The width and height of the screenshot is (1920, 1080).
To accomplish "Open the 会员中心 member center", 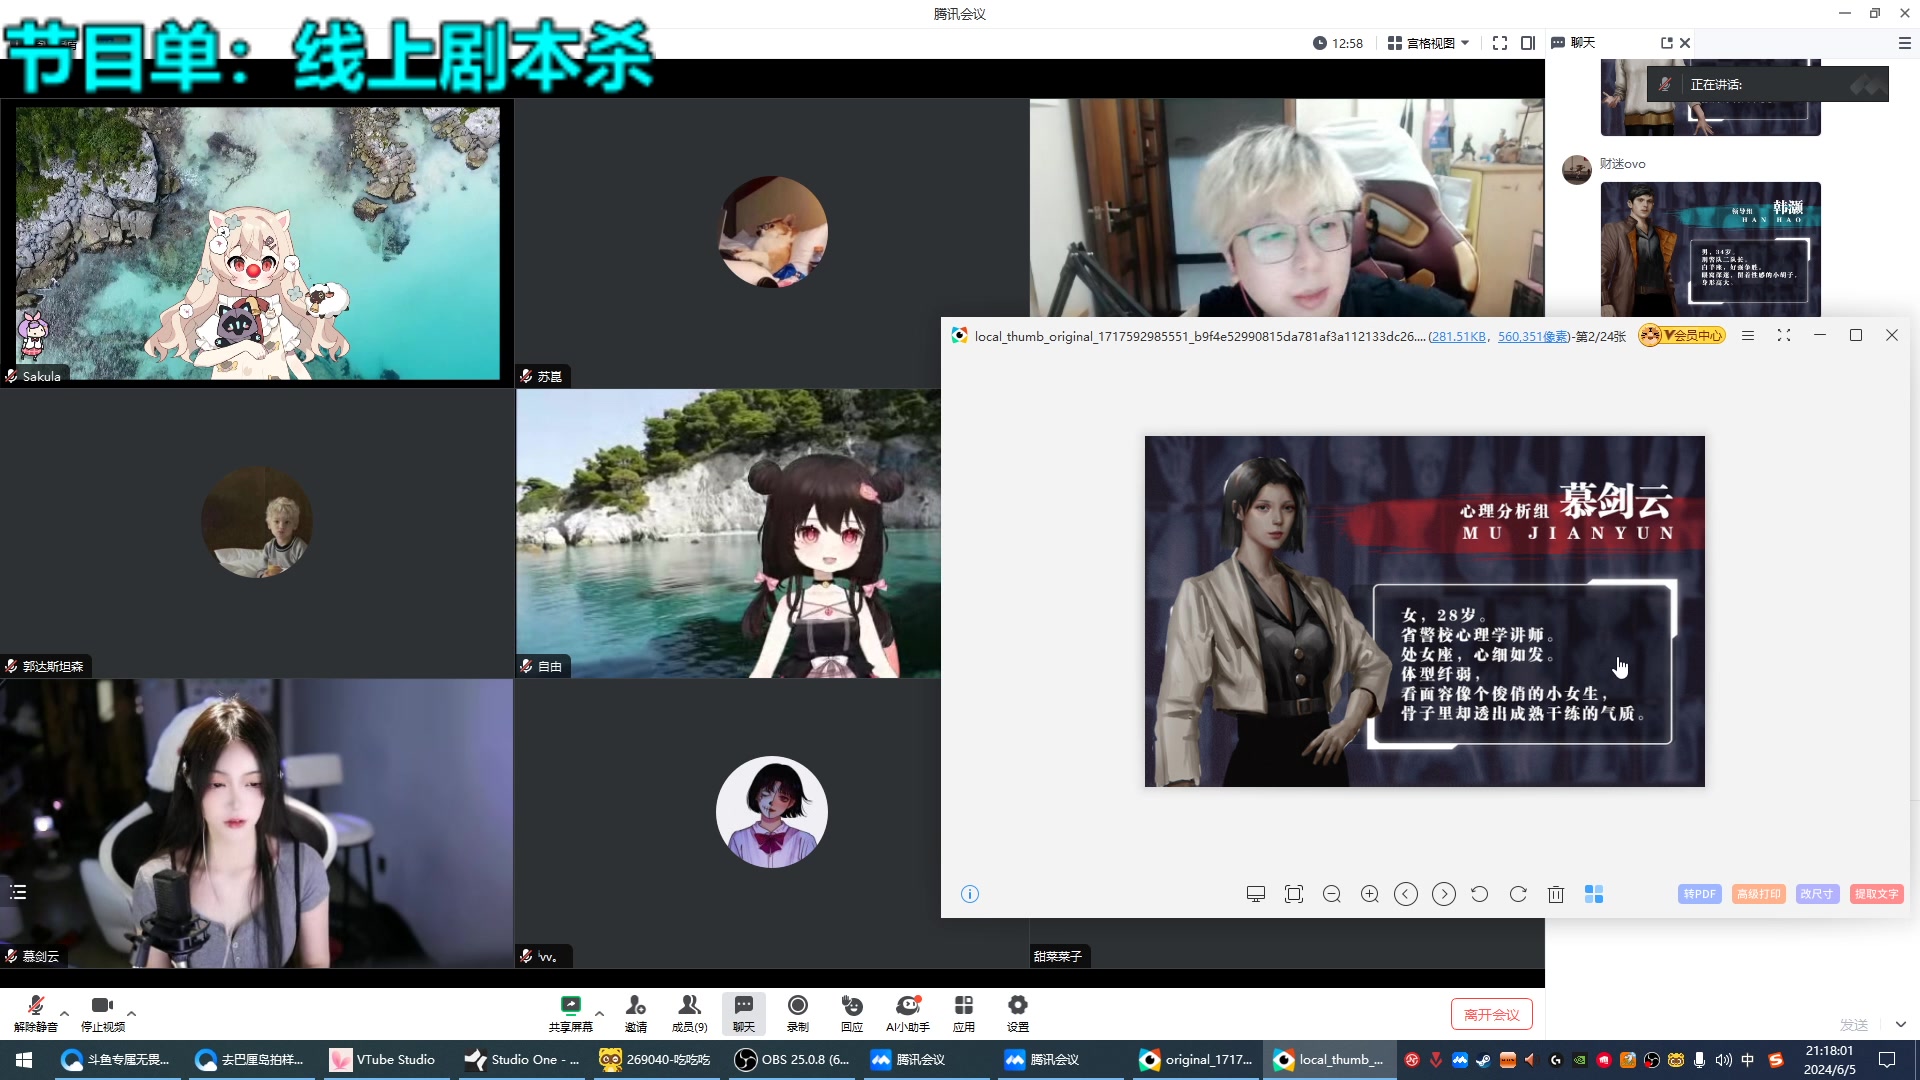I will tap(1683, 336).
